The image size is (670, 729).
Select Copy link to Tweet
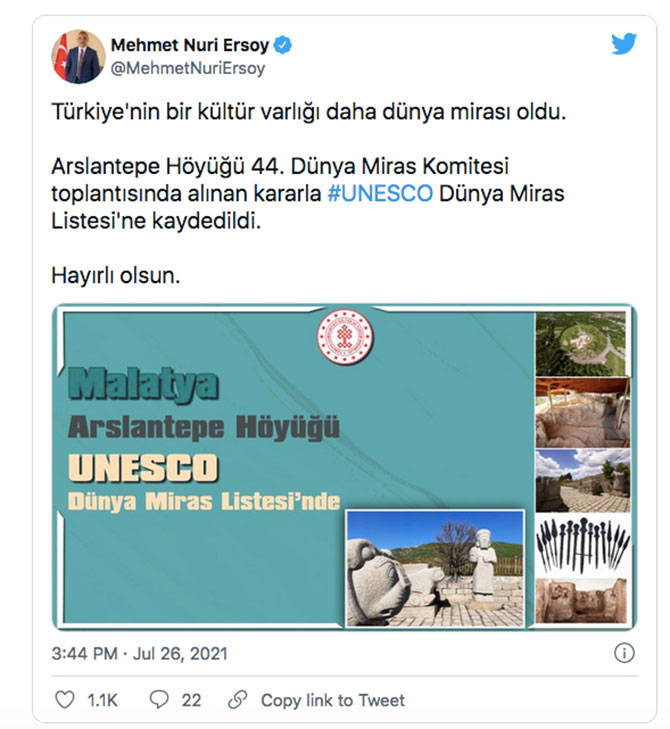tap(333, 700)
